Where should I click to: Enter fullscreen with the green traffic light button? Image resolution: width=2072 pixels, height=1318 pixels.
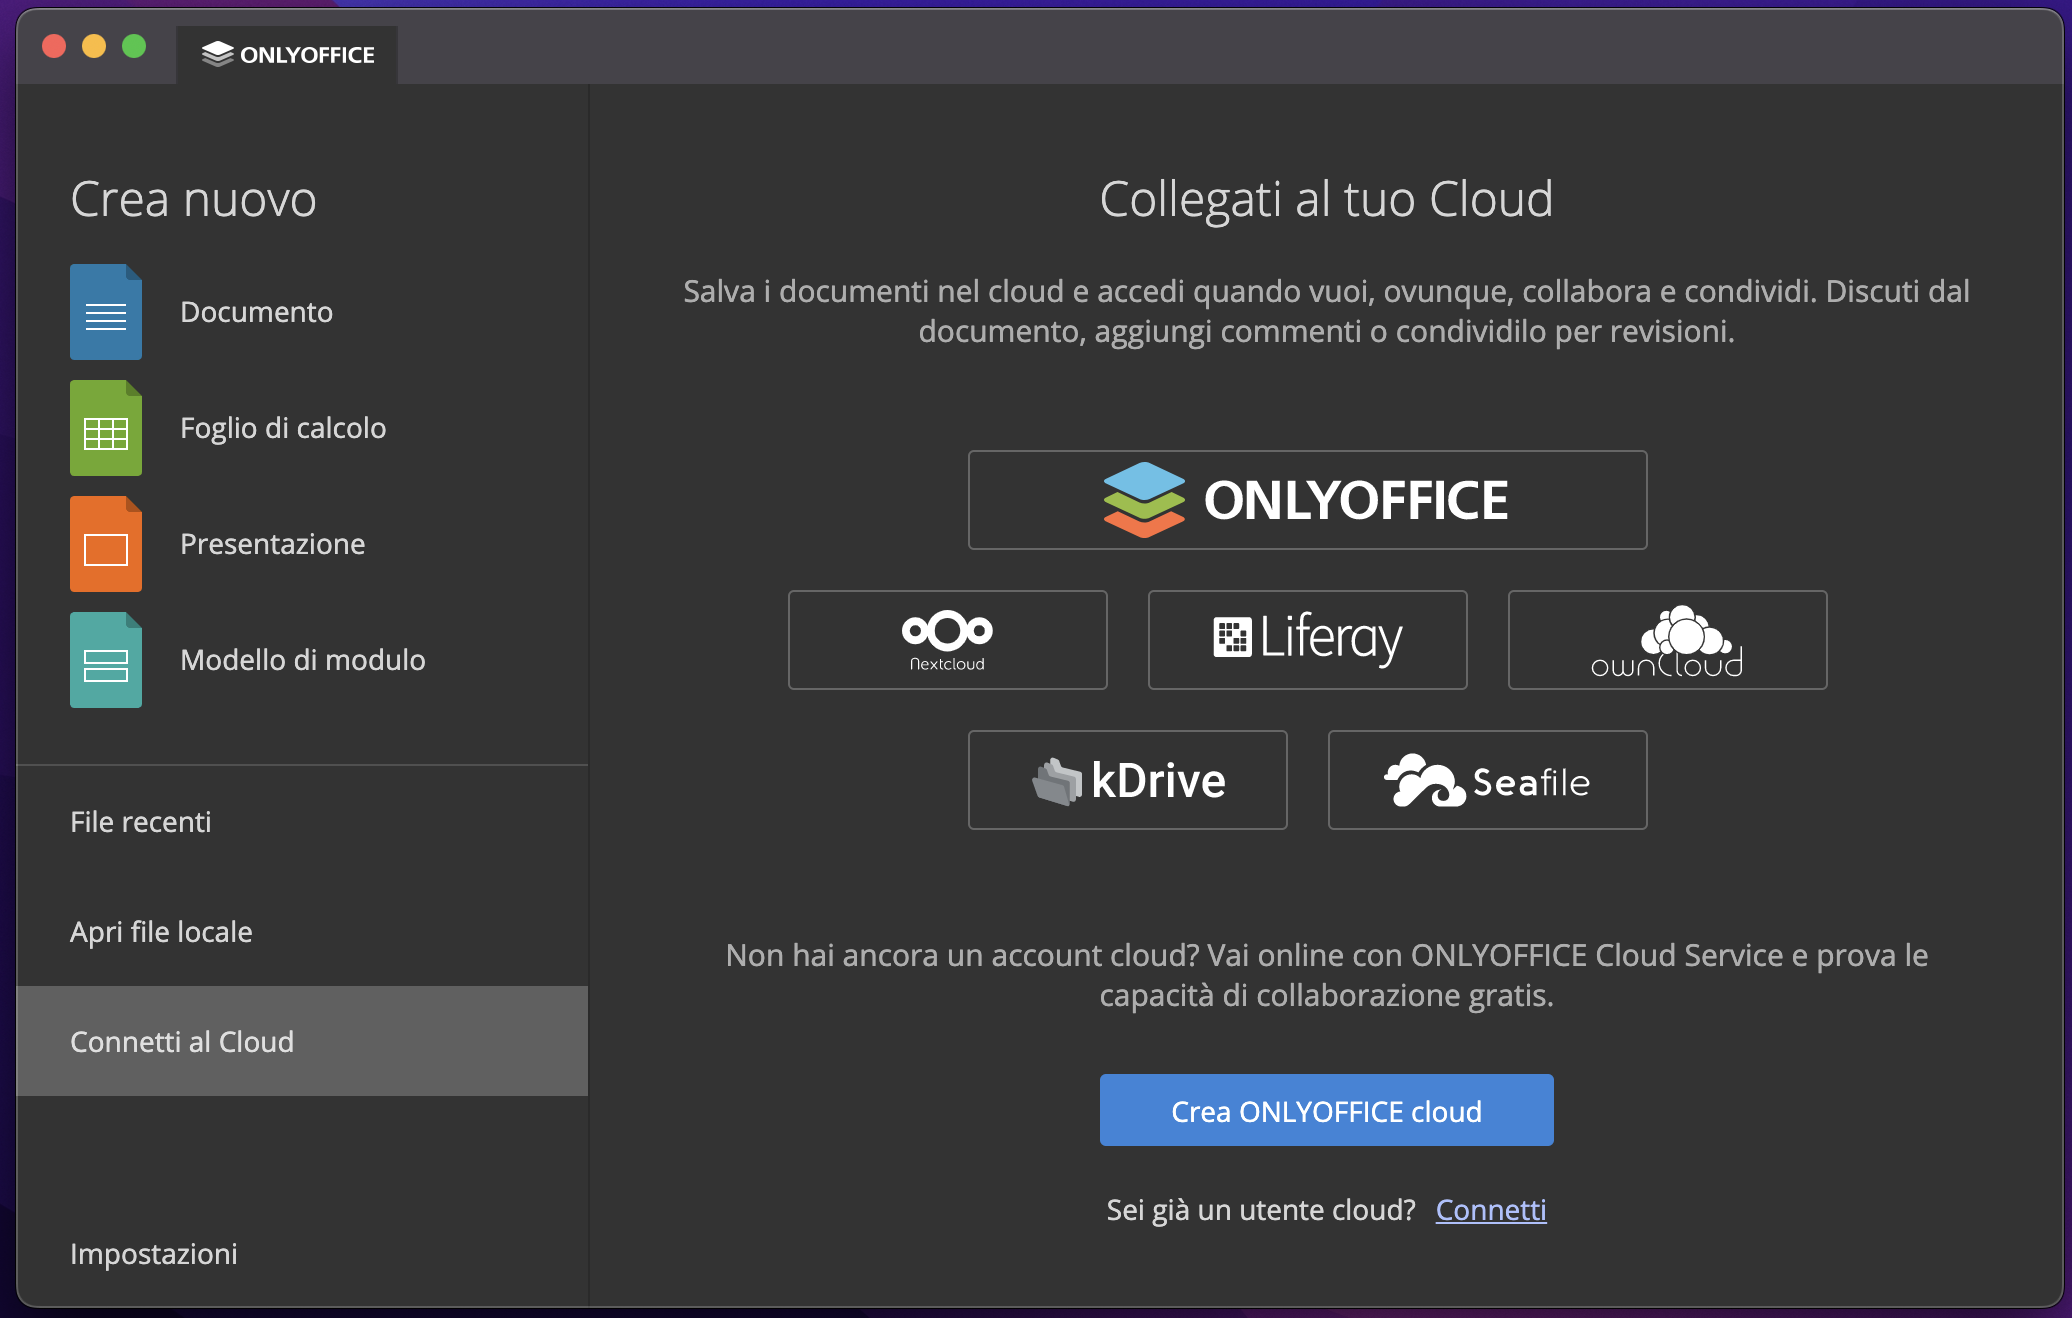click(x=134, y=46)
